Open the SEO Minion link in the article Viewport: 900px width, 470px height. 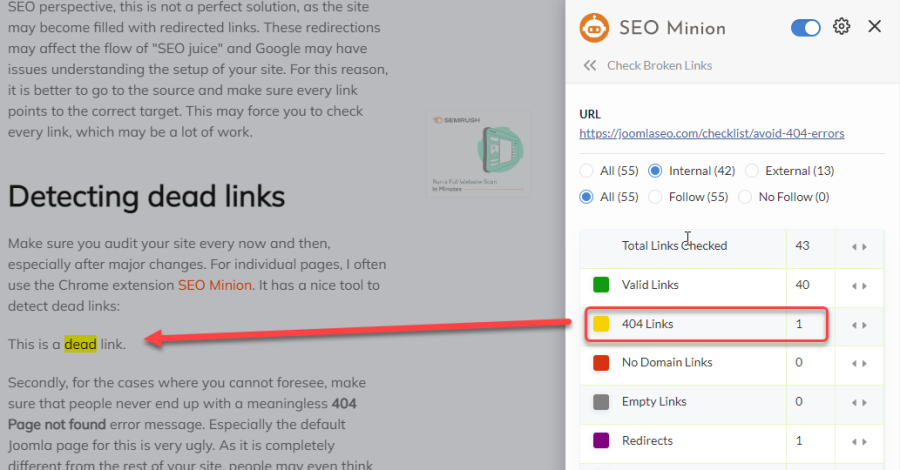tap(215, 285)
